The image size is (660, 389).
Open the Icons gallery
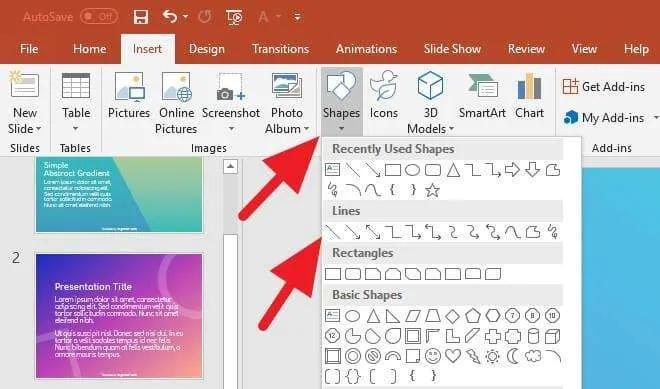[383, 95]
